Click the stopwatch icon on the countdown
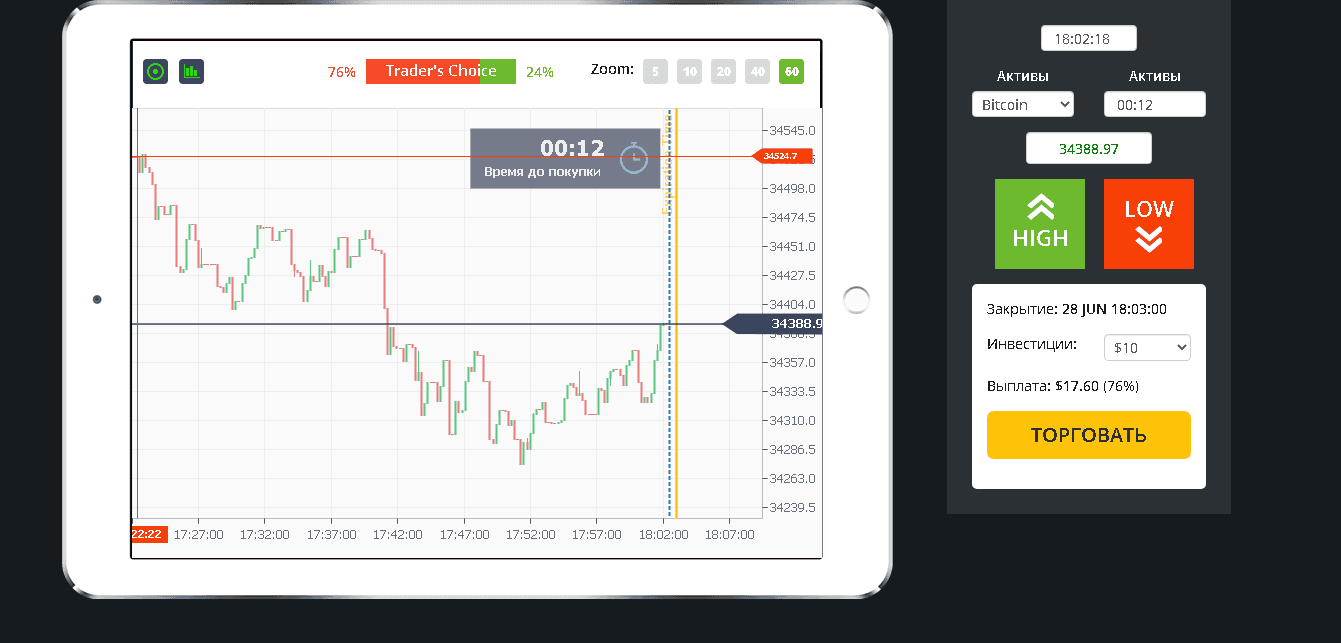This screenshot has width=1341, height=643. click(634, 158)
